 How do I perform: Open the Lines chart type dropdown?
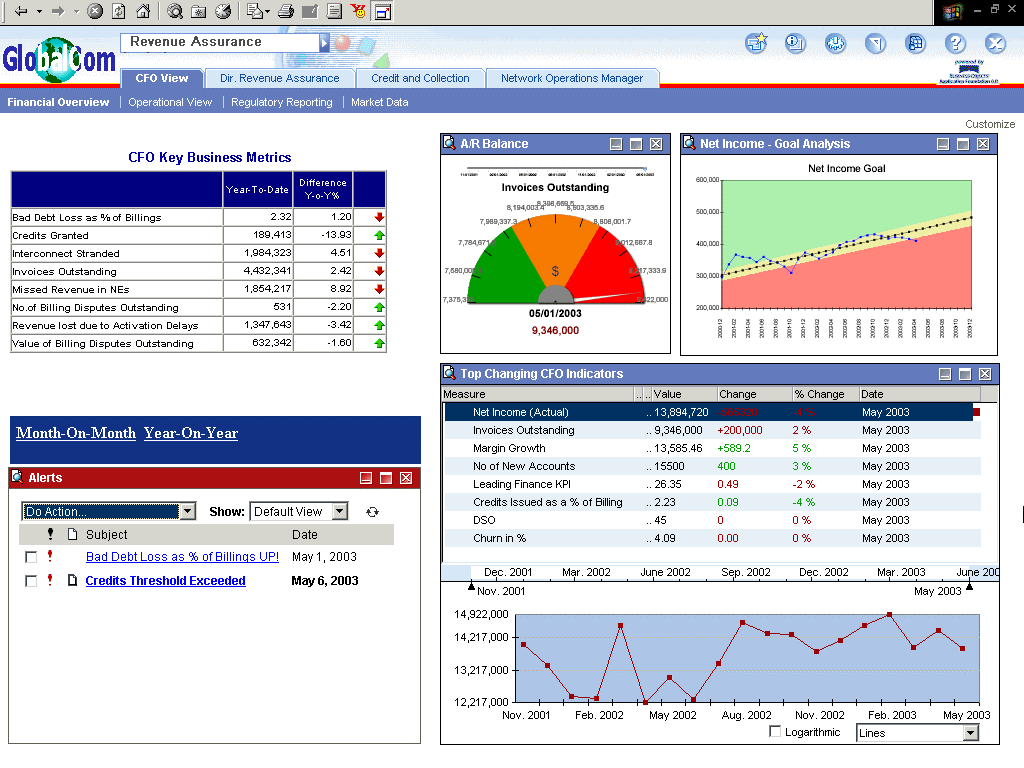[x=918, y=733]
